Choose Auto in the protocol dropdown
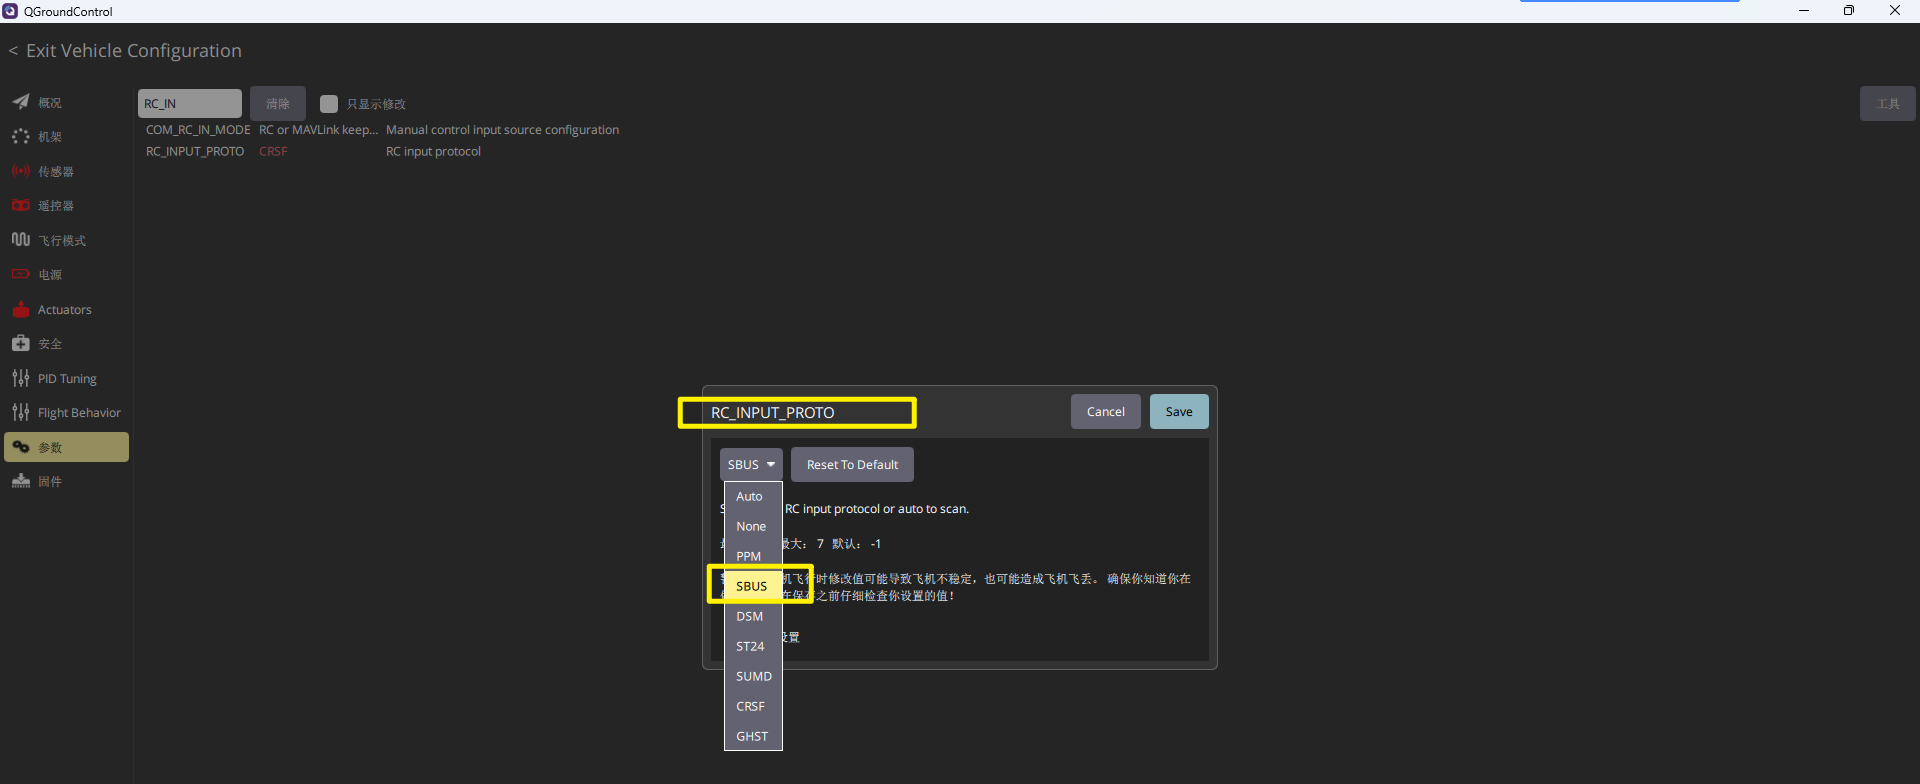This screenshot has height=784, width=1920. point(753,496)
